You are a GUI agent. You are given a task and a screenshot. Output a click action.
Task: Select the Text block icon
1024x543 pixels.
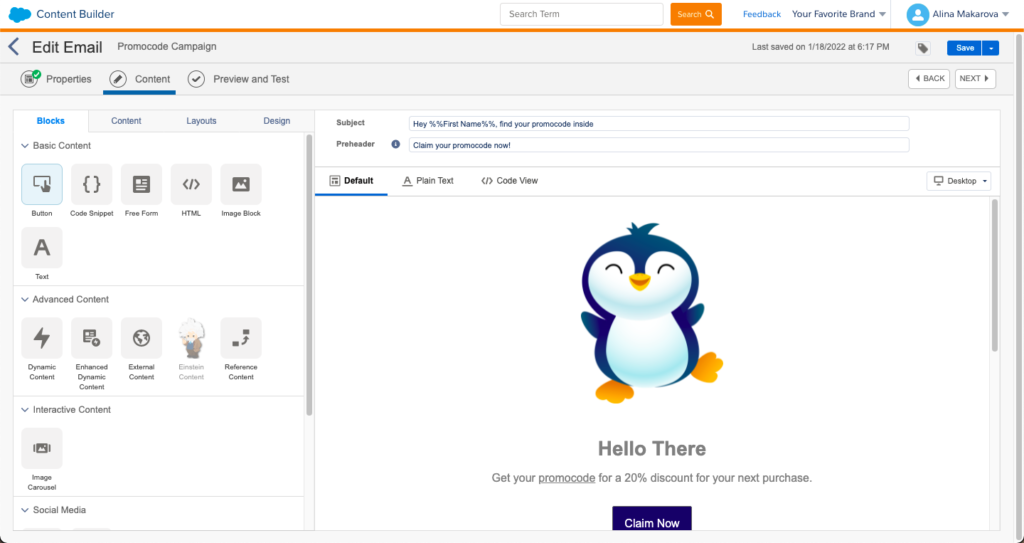(42, 247)
